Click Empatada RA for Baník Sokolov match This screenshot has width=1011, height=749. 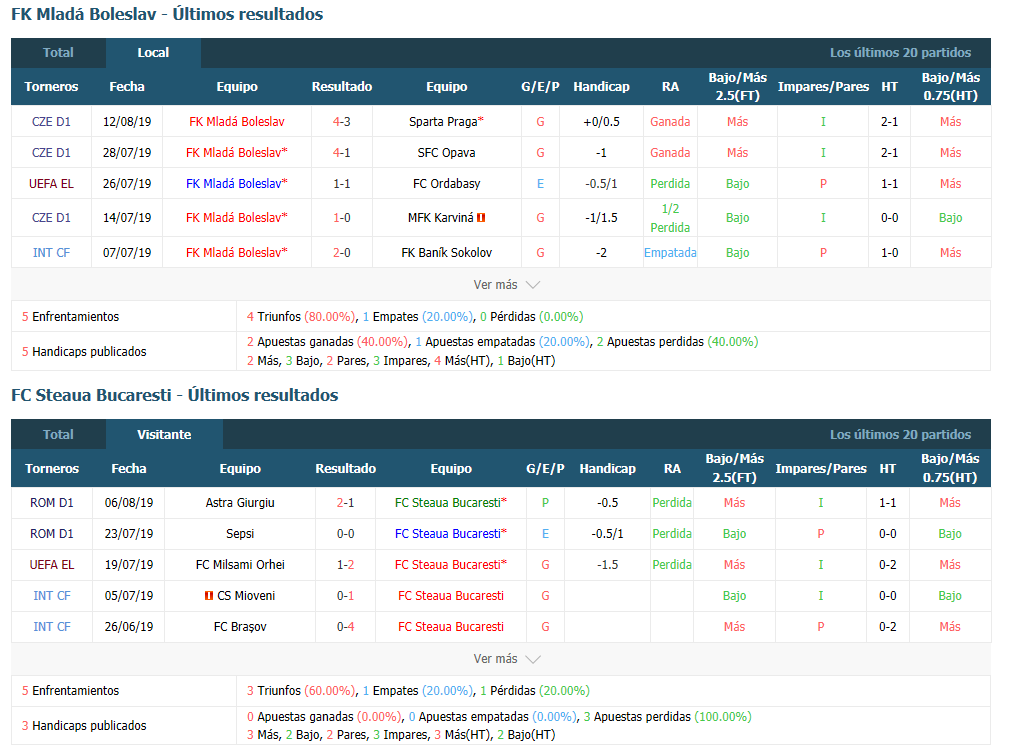tap(670, 253)
